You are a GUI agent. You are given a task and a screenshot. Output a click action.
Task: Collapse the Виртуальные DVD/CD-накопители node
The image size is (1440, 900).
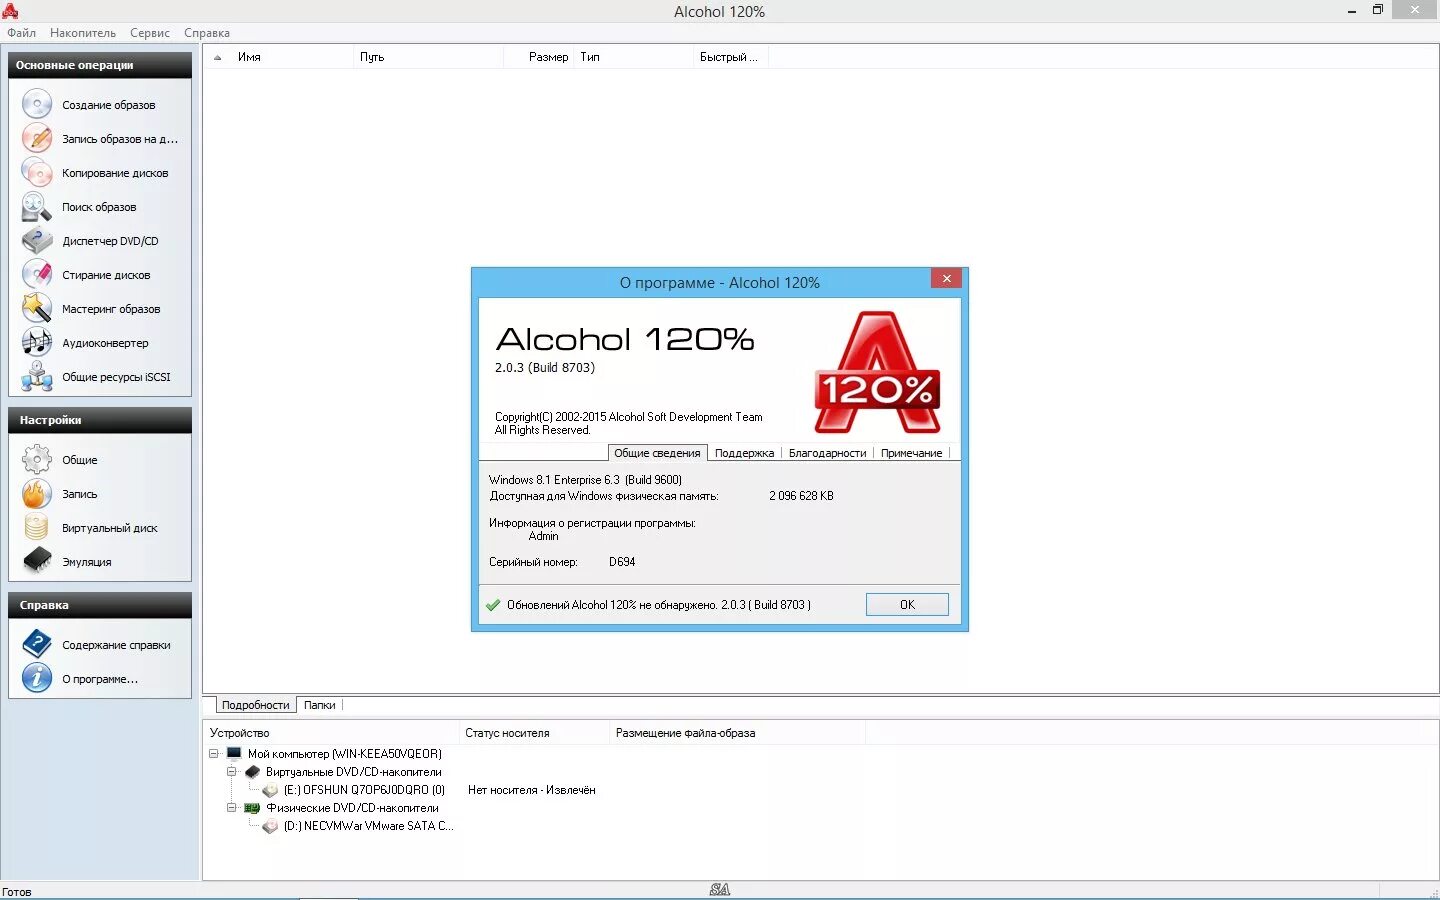pos(232,772)
